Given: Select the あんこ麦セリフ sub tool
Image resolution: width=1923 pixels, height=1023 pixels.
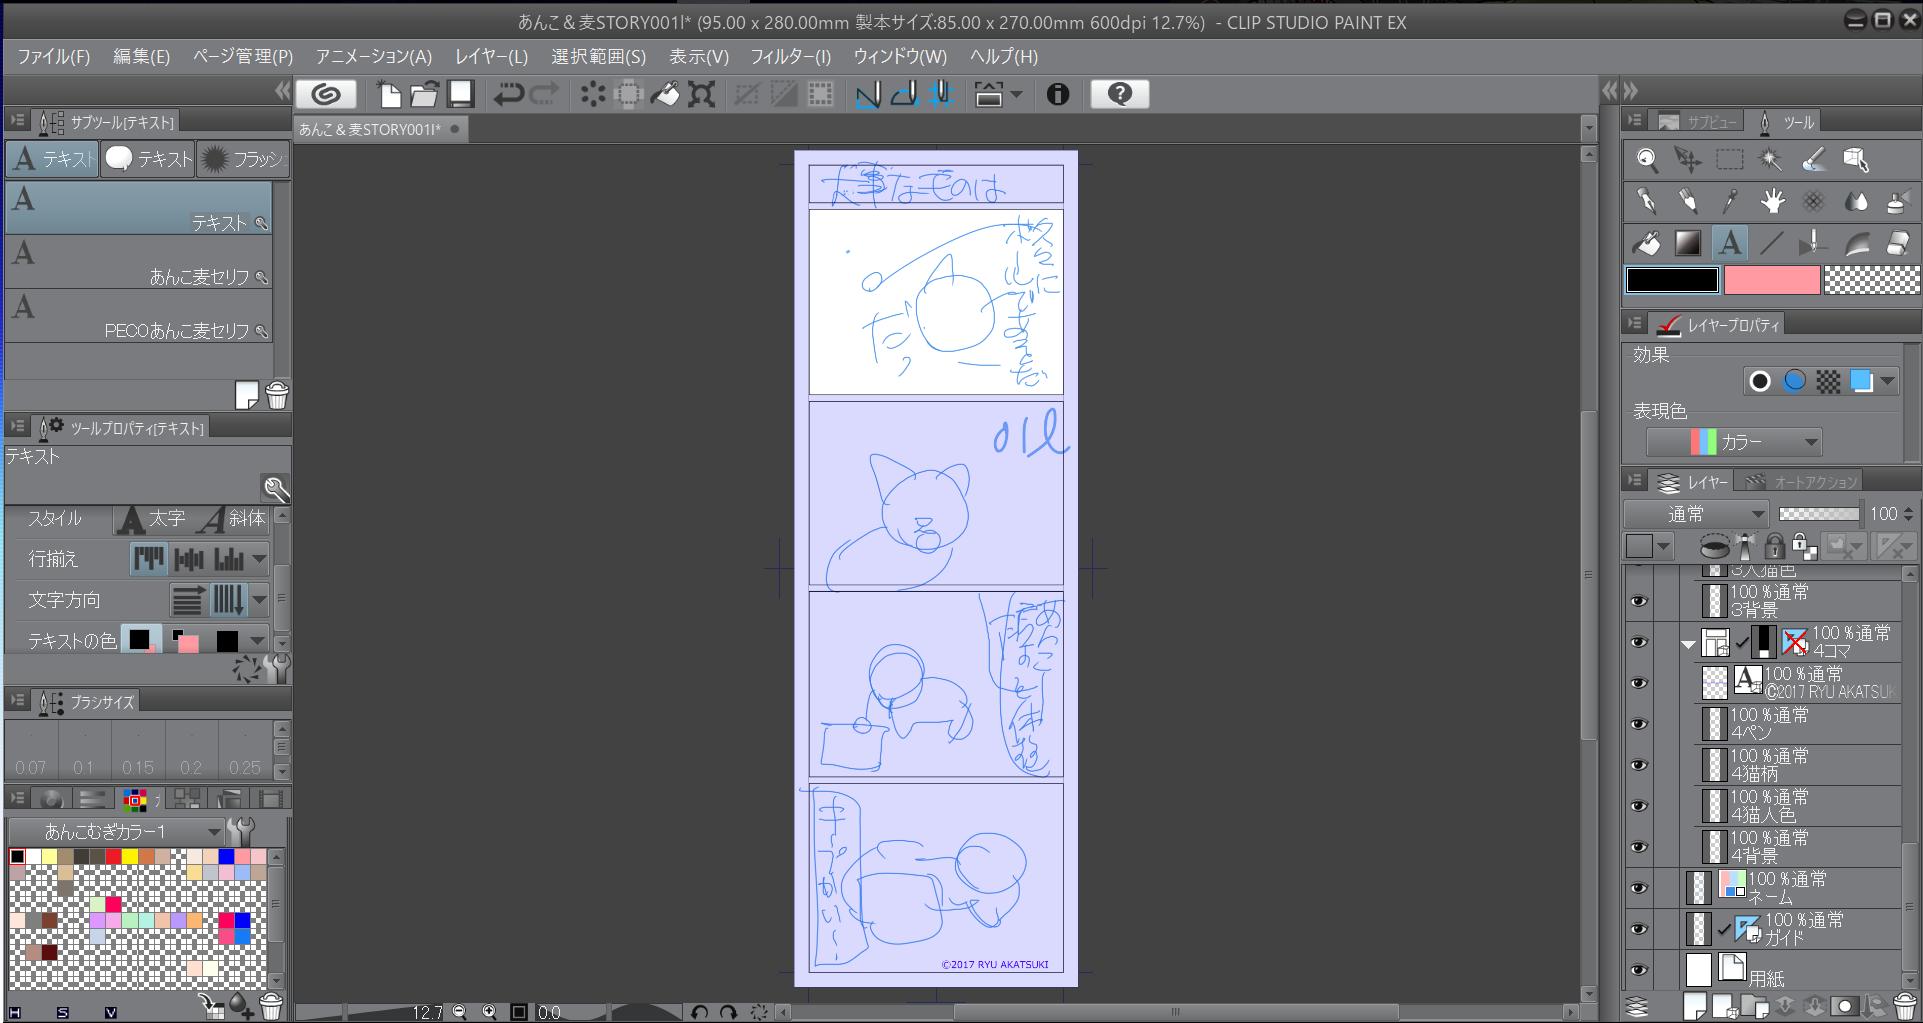Looking at the screenshot, I should pyautogui.click(x=138, y=263).
